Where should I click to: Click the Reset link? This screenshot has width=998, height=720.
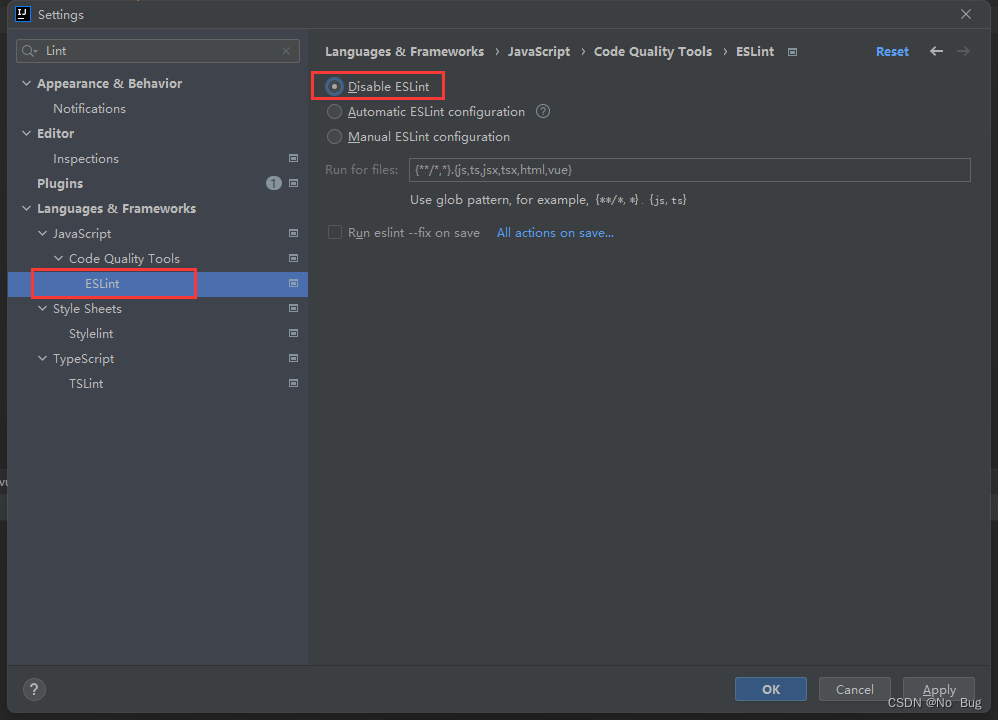pyautogui.click(x=892, y=52)
